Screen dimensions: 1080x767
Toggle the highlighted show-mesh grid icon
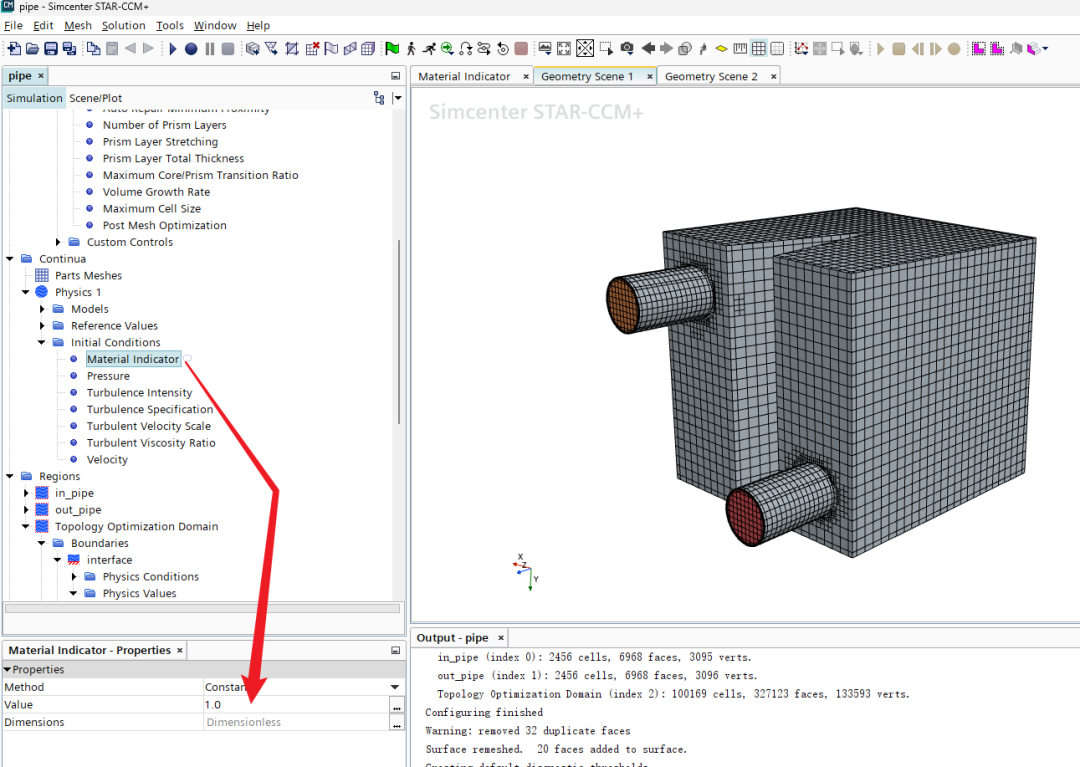pyautogui.click(x=758, y=48)
